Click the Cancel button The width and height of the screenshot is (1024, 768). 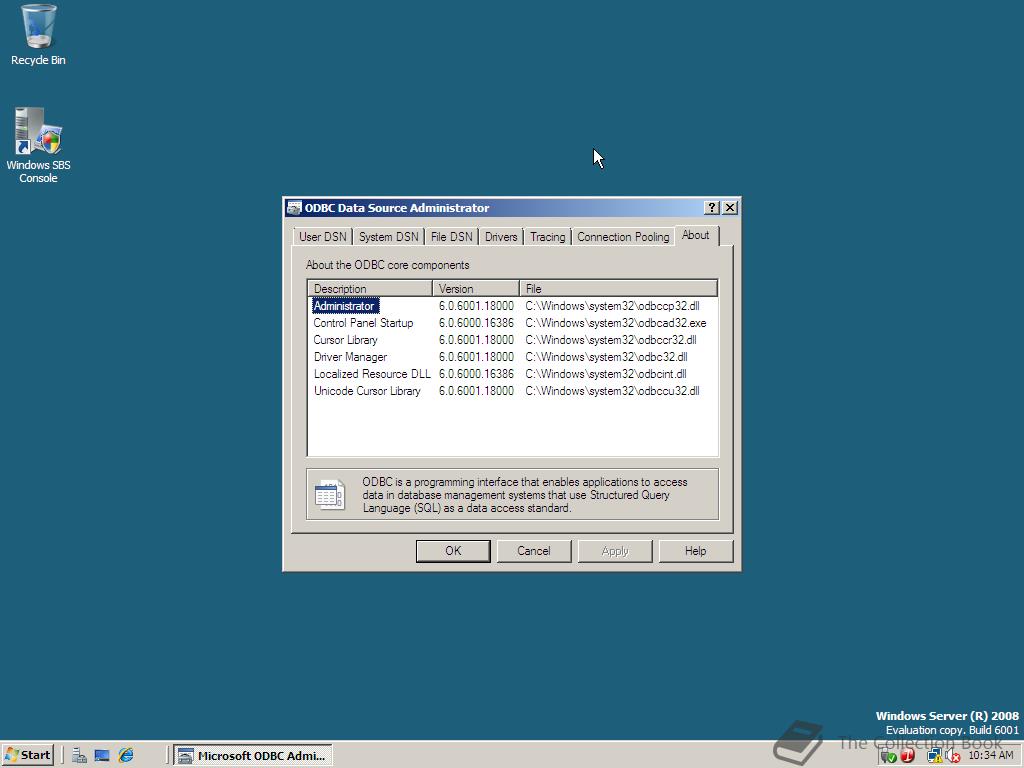click(x=534, y=551)
